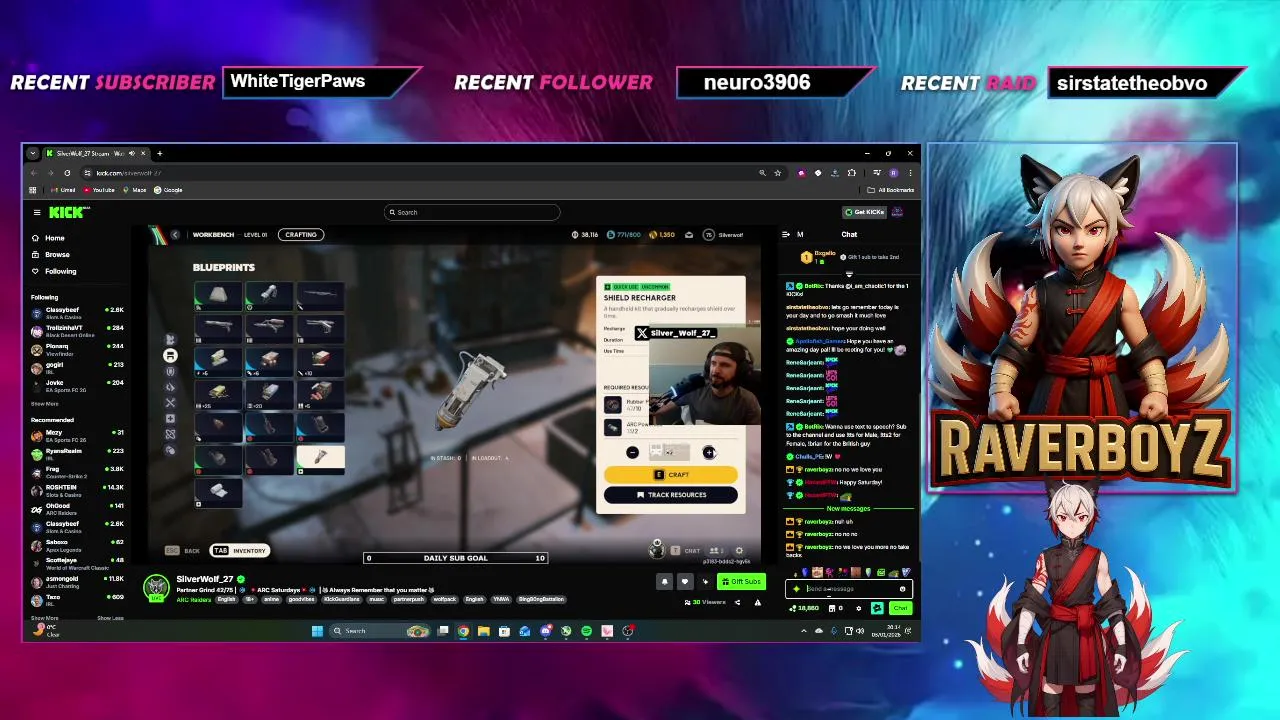Click the ARC Raiders category link
This screenshot has width=1280, height=720.
tap(194, 599)
